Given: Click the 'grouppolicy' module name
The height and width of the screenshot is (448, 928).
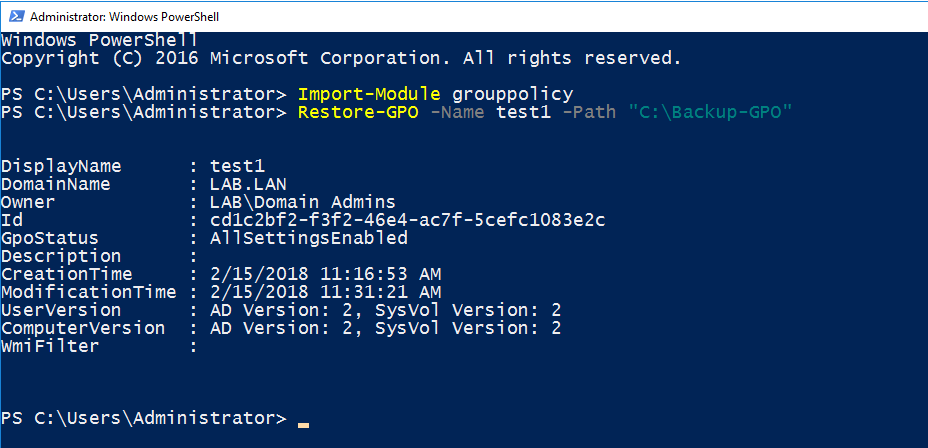Looking at the screenshot, I should [513, 94].
